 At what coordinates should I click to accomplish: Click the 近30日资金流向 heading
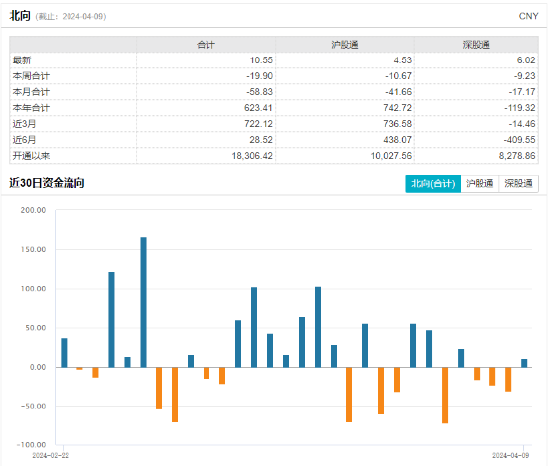point(47,183)
